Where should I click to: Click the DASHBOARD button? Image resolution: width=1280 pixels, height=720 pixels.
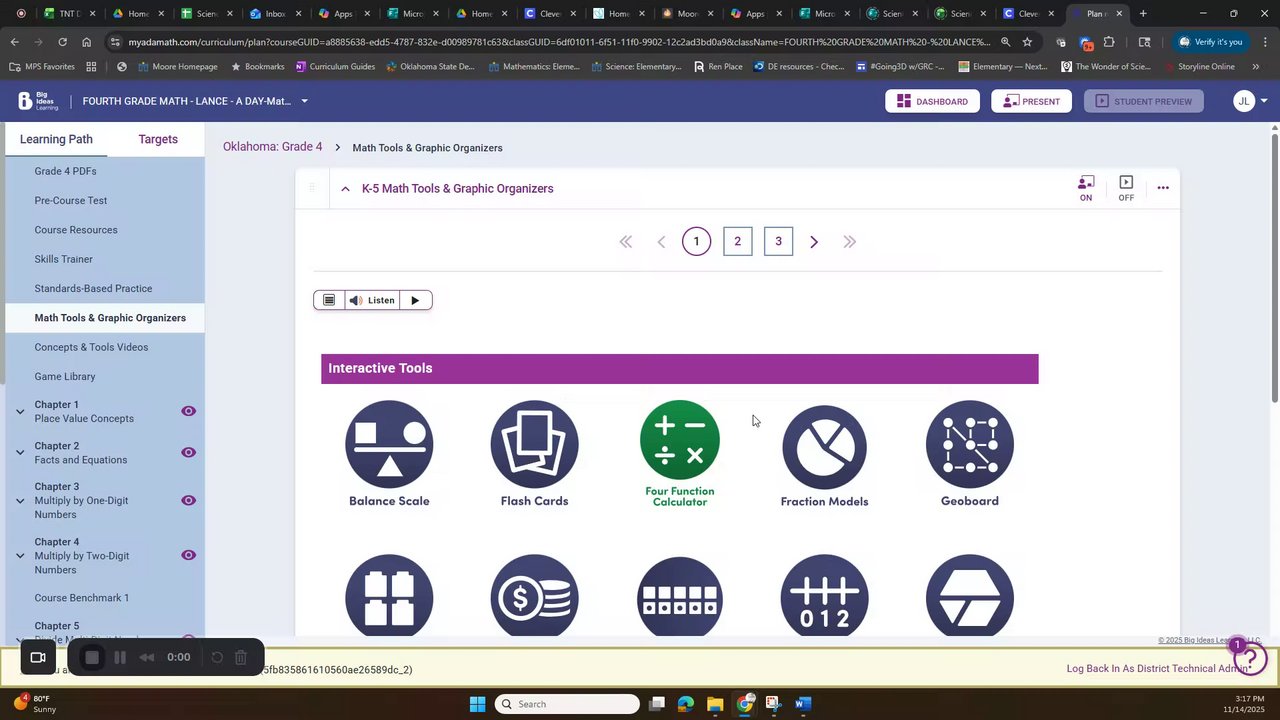tap(932, 101)
